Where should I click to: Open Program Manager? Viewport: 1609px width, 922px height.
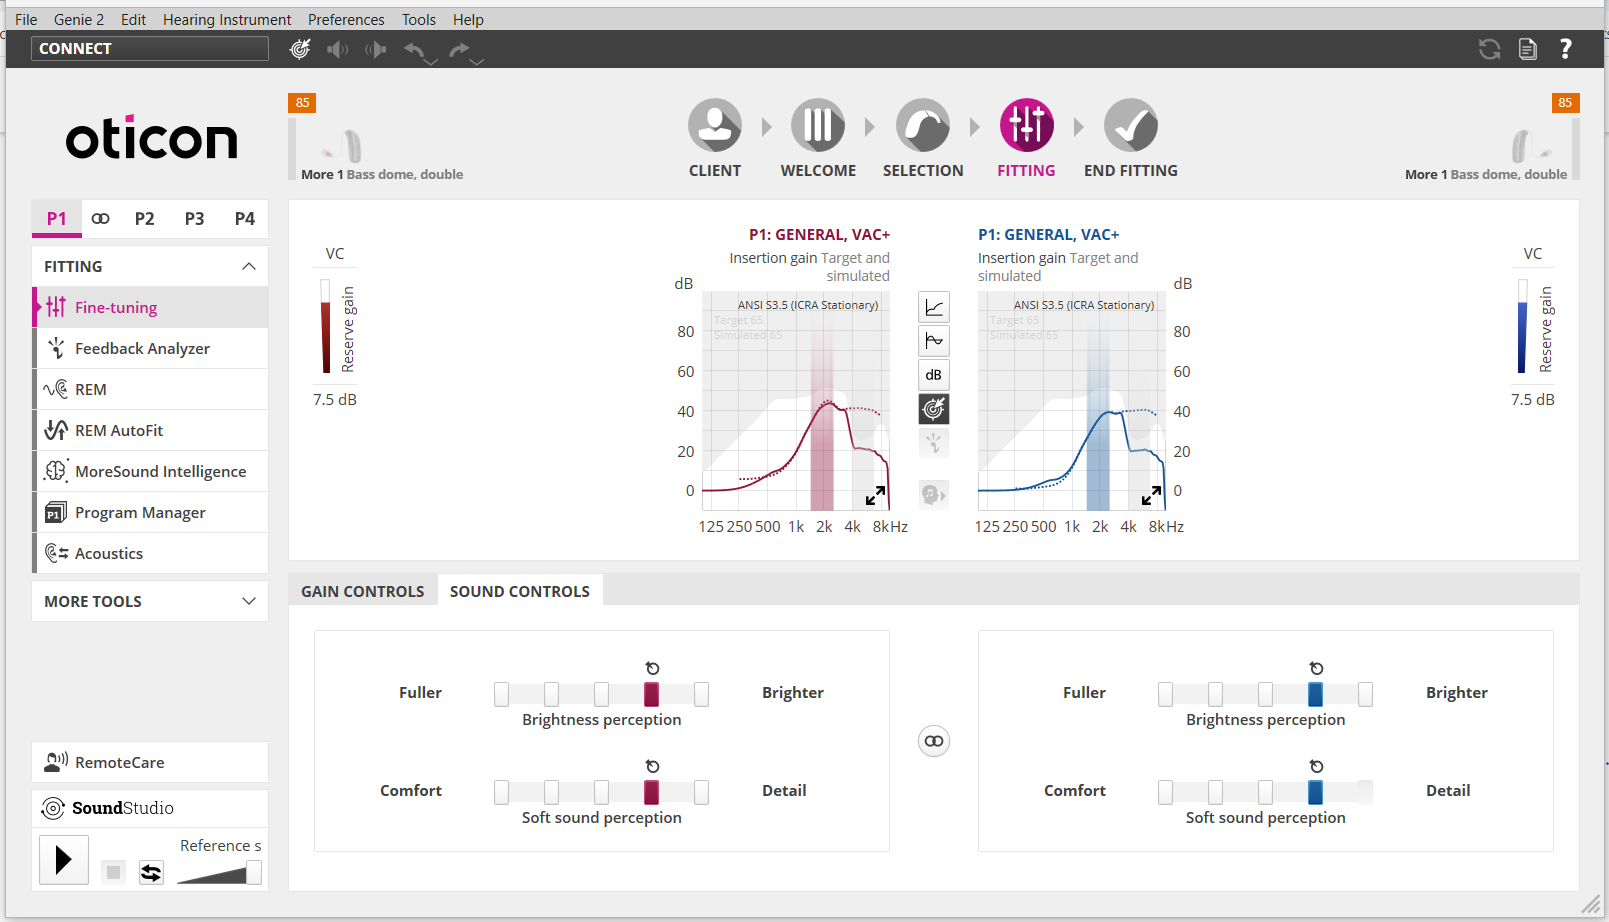150,512
